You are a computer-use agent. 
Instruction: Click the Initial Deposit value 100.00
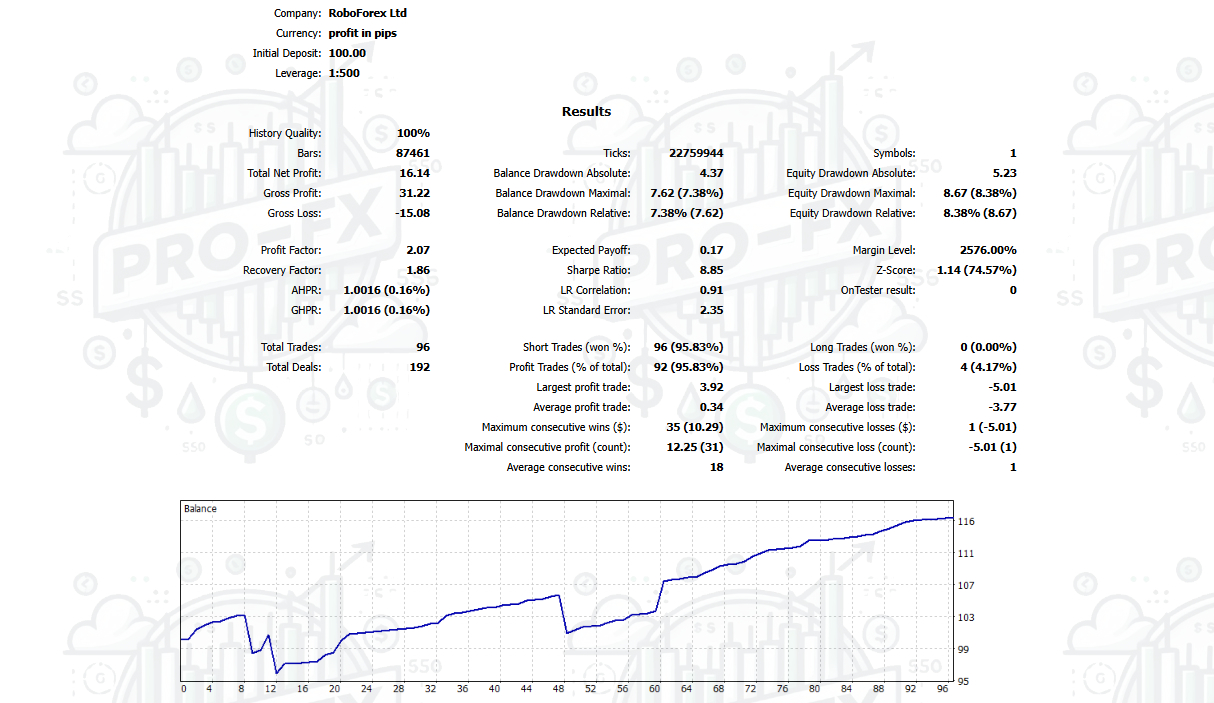(347, 53)
